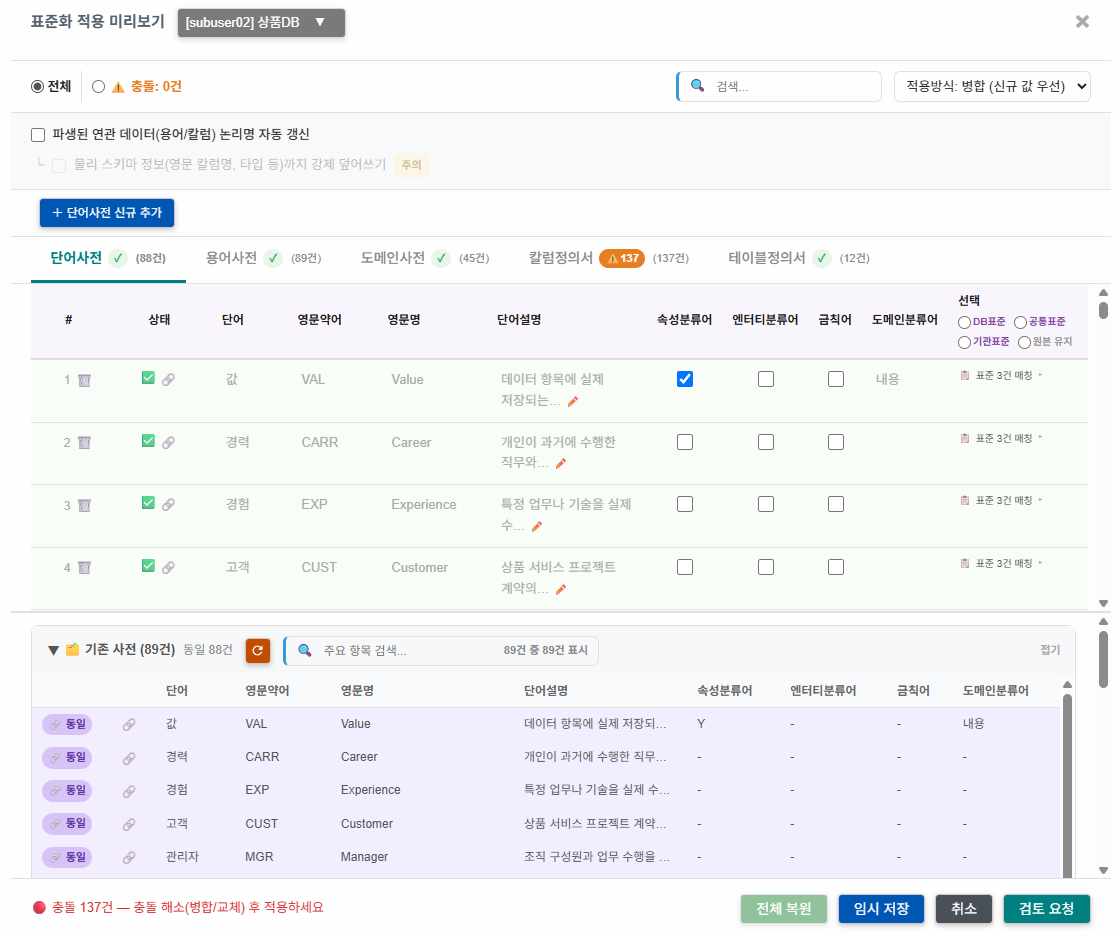This screenshot has width=1120, height=934.
Task: Click the 137 warning badge on 칼럼정의서
Action: pos(622,258)
